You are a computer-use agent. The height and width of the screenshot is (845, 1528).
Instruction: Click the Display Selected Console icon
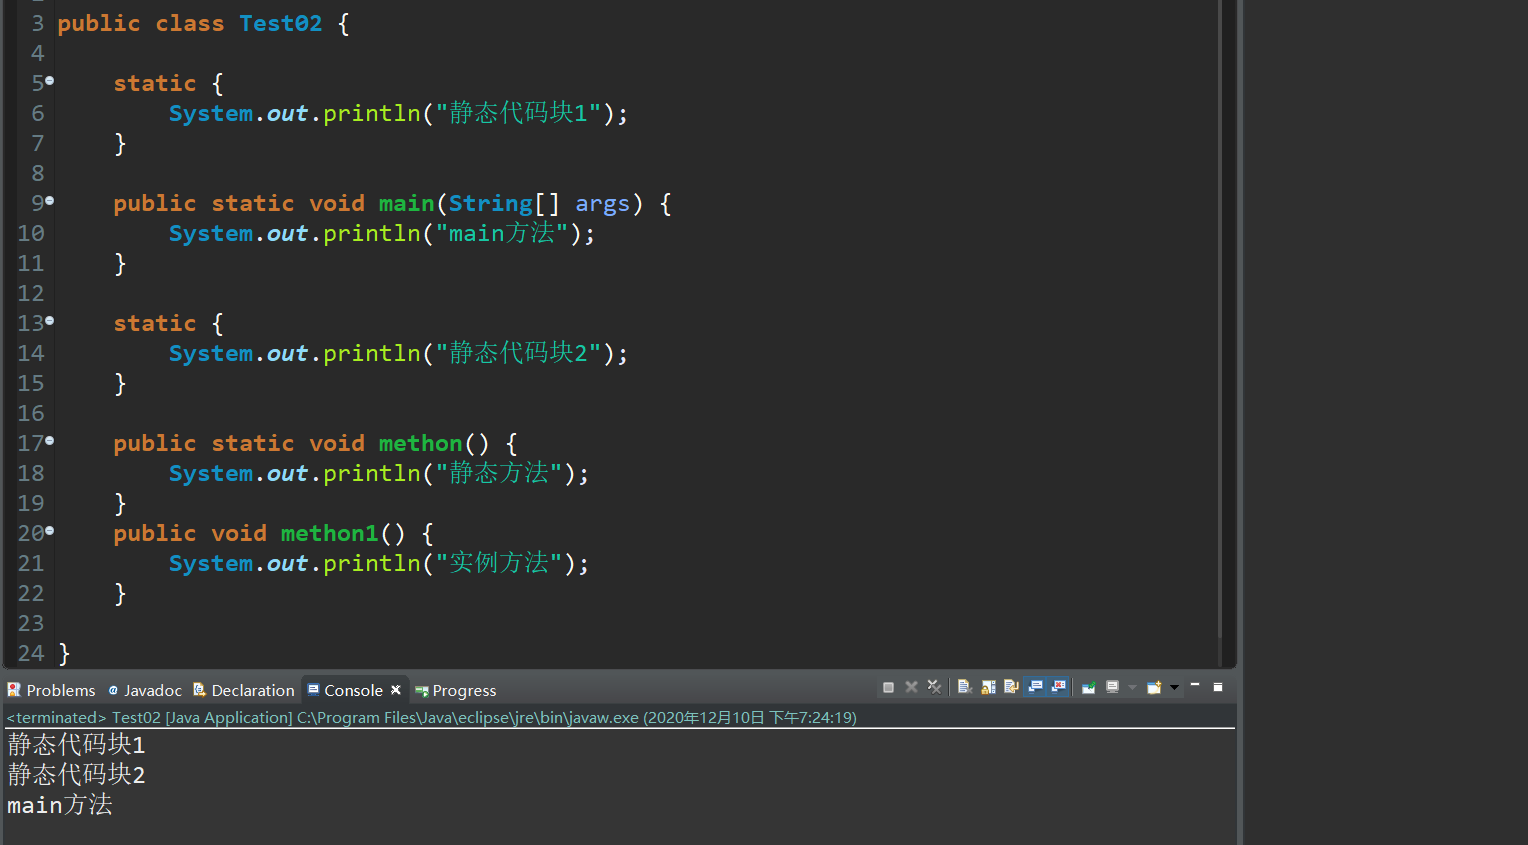[x=1112, y=687]
